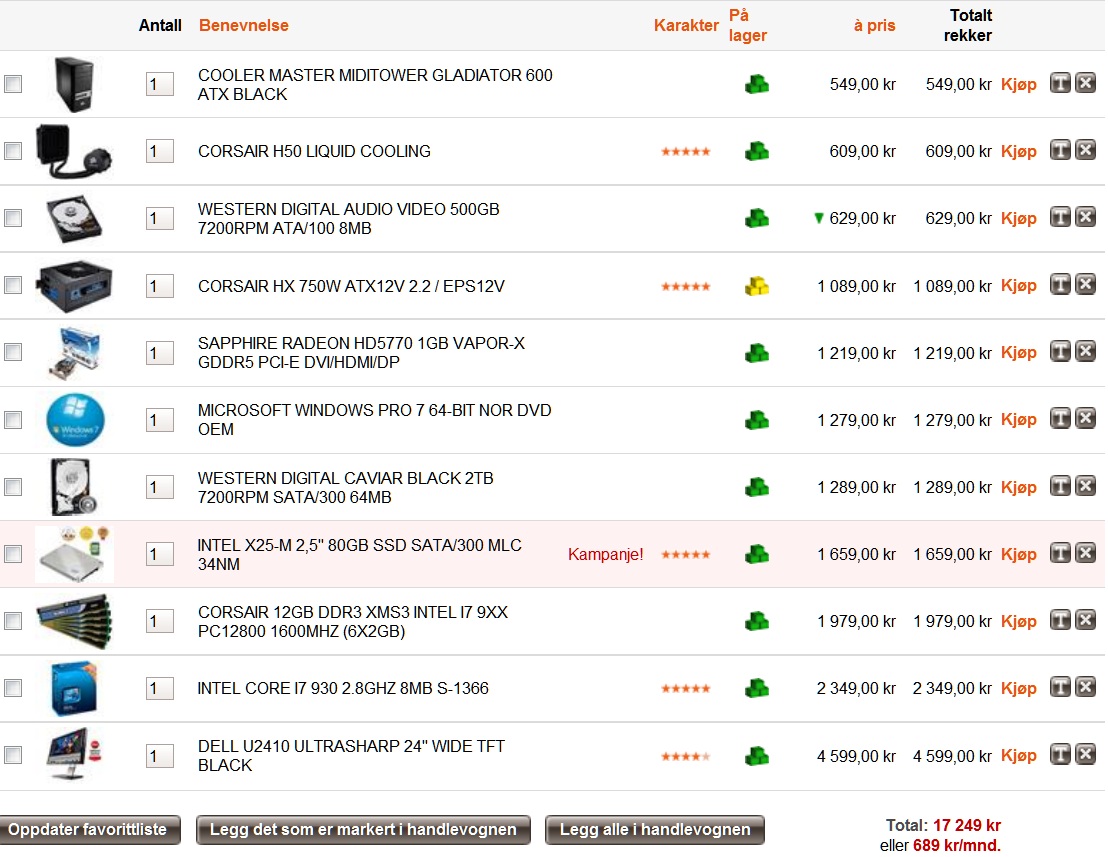Tick checkbox for Cooler Master Gladiator 600
Viewport: 1108px width, 857px height.
13,84
